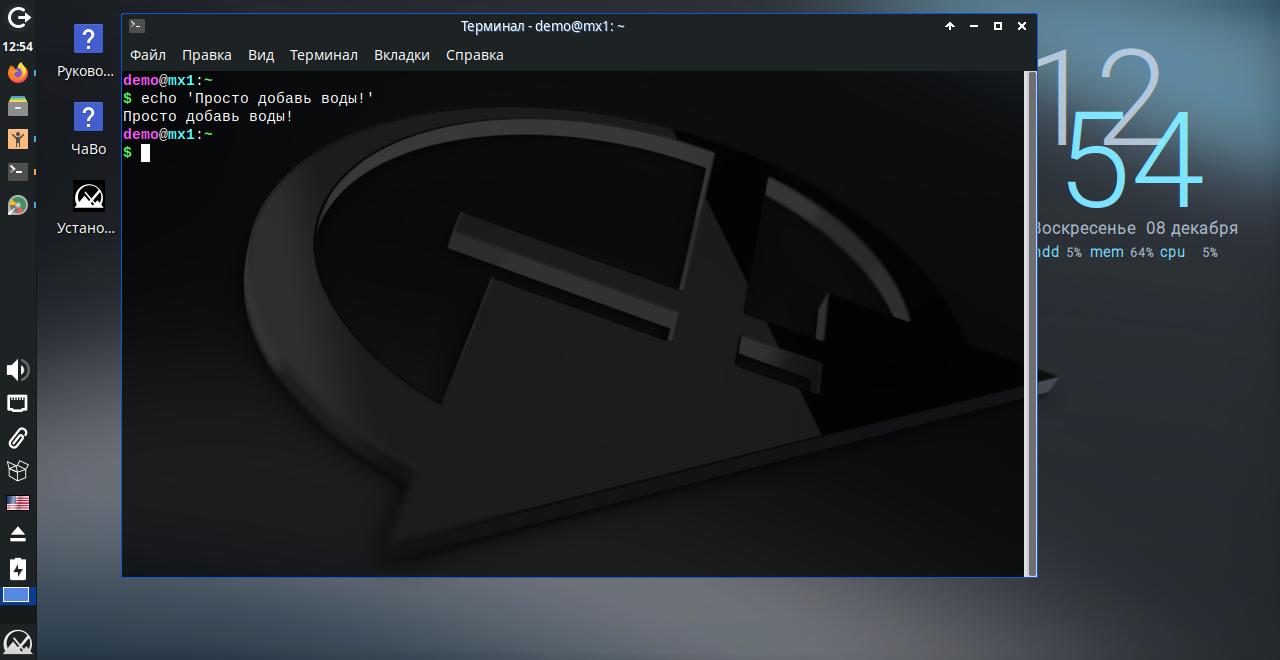Click the keep-above arrow title bar button
The height and width of the screenshot is (660, 1280).
pyautogui.click(x=950, y=26)
